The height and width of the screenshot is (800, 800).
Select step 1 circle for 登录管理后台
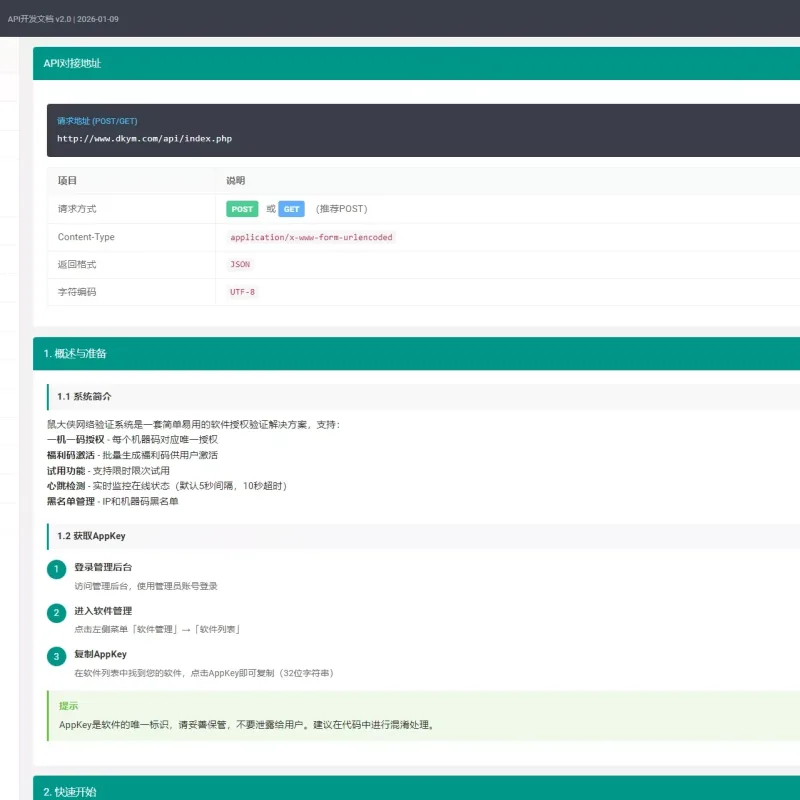click(x=57, y=569)
